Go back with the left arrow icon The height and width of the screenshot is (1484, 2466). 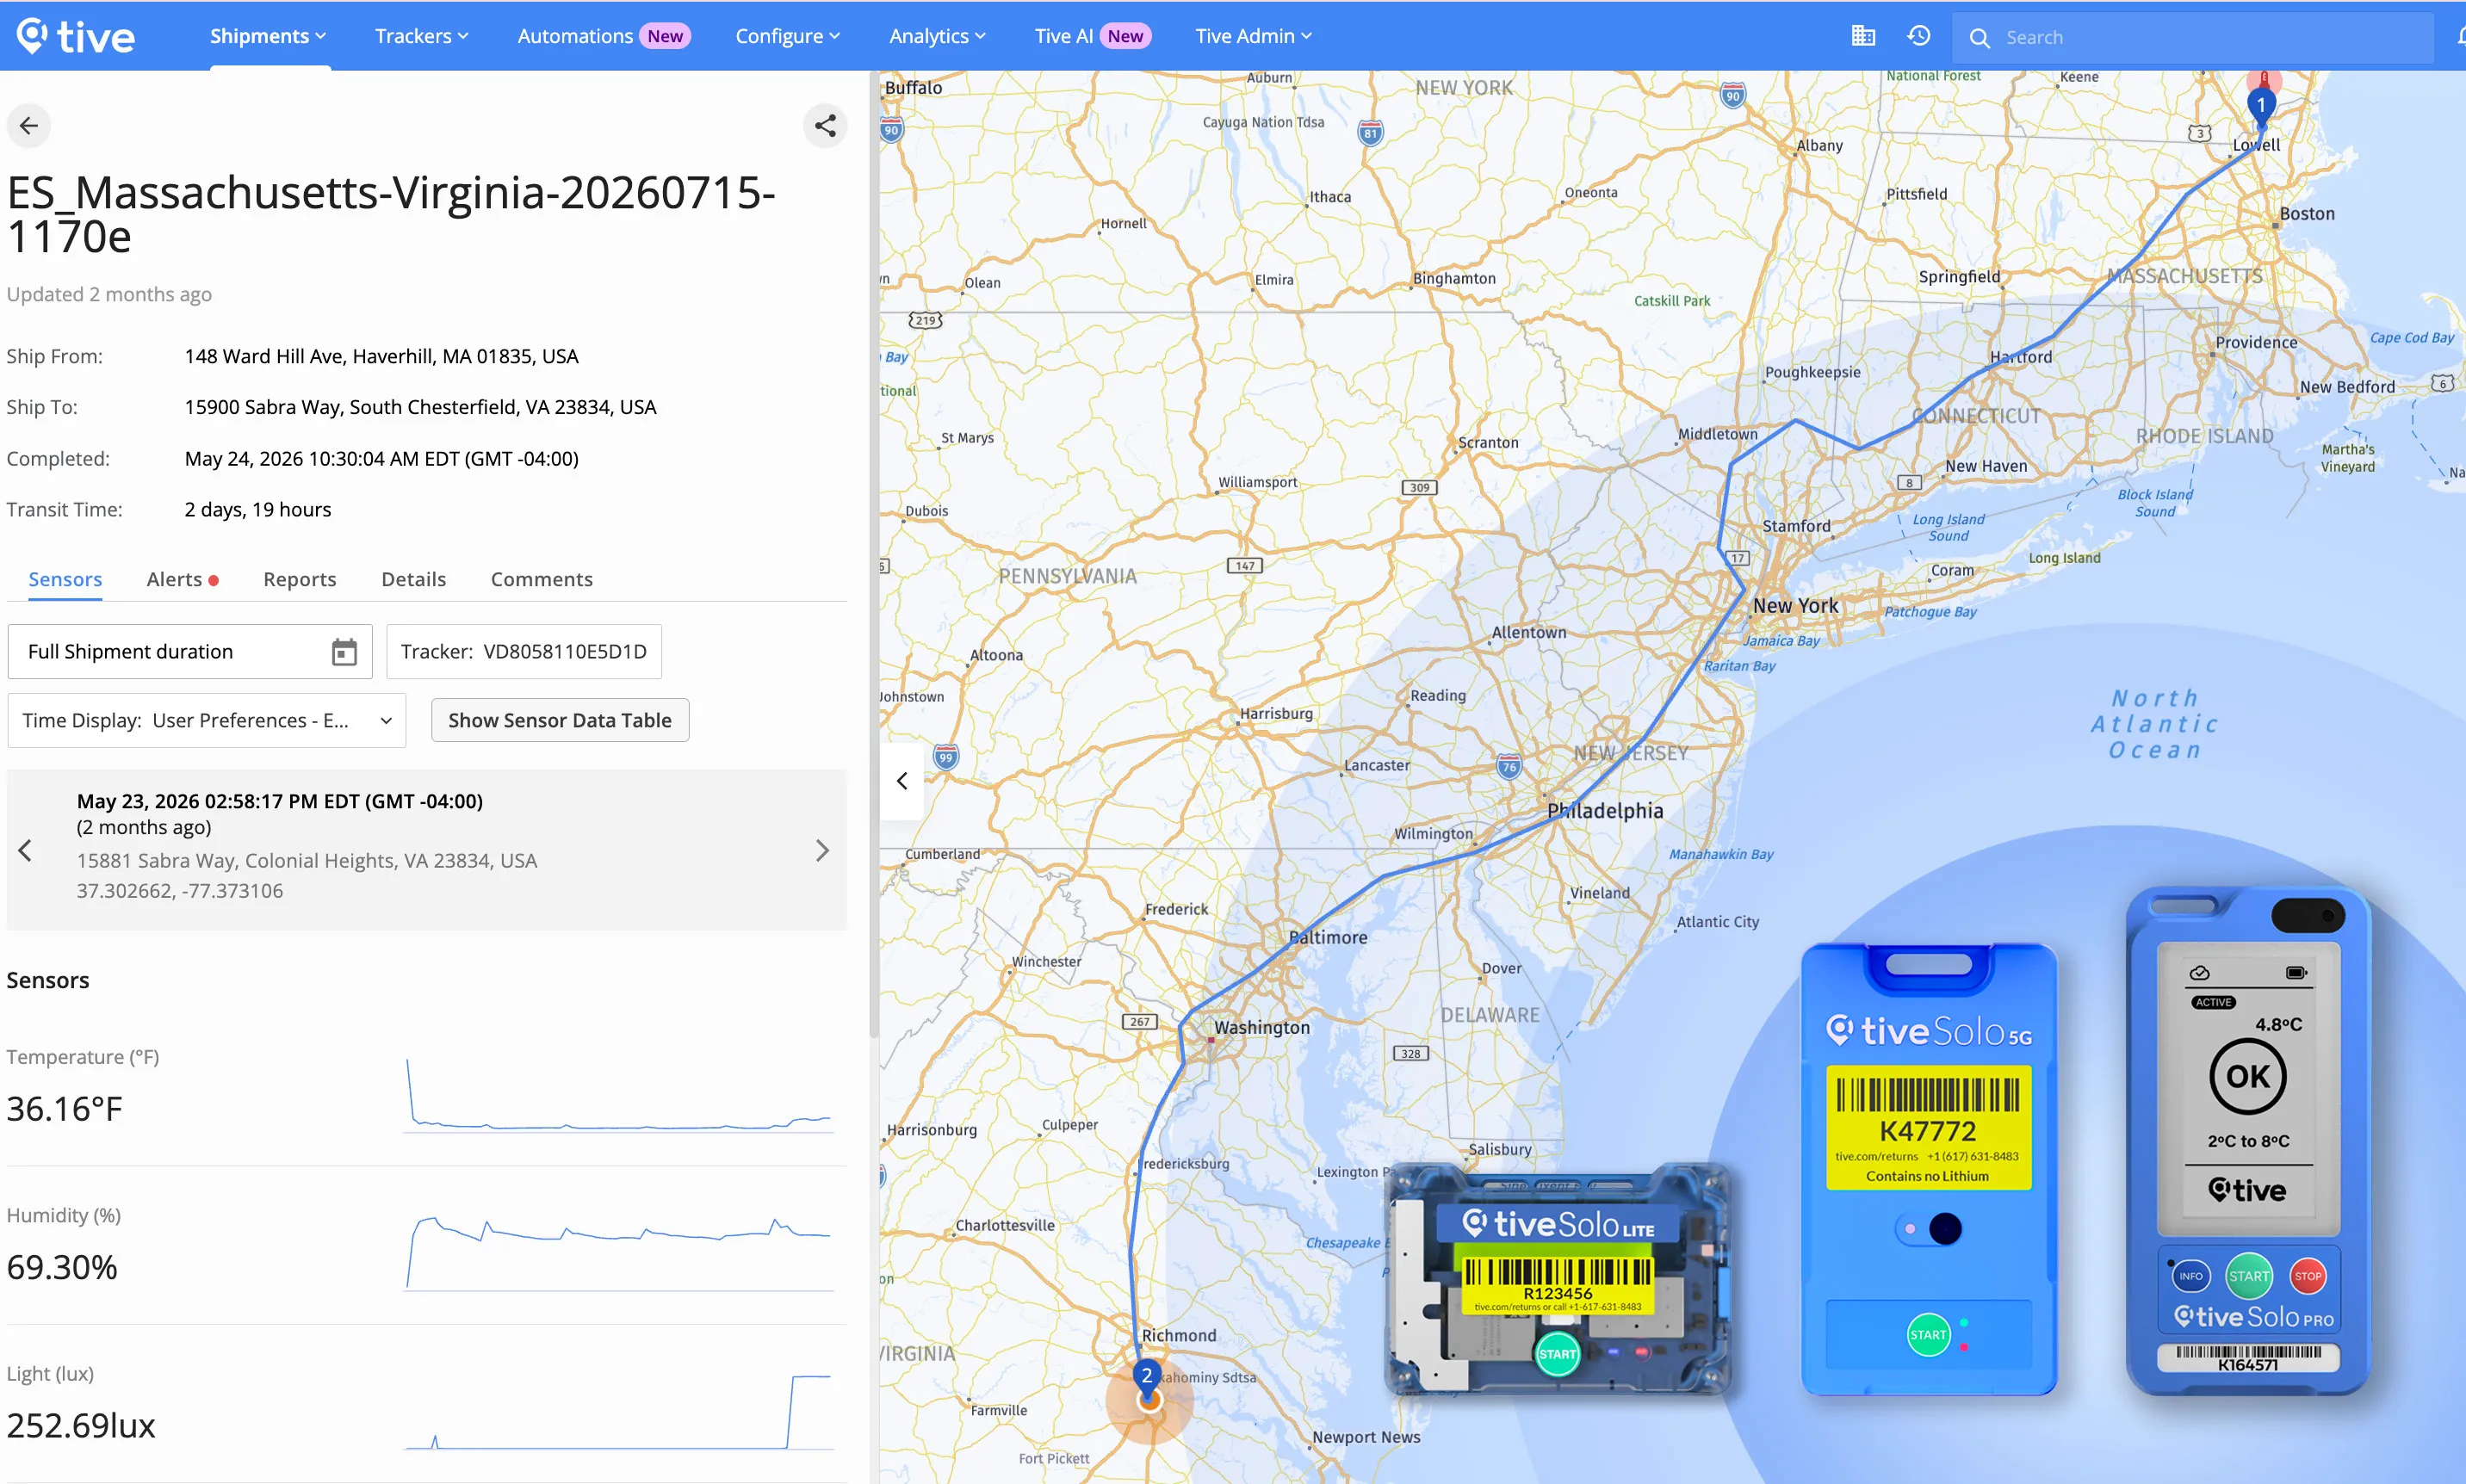coord(29,126)
